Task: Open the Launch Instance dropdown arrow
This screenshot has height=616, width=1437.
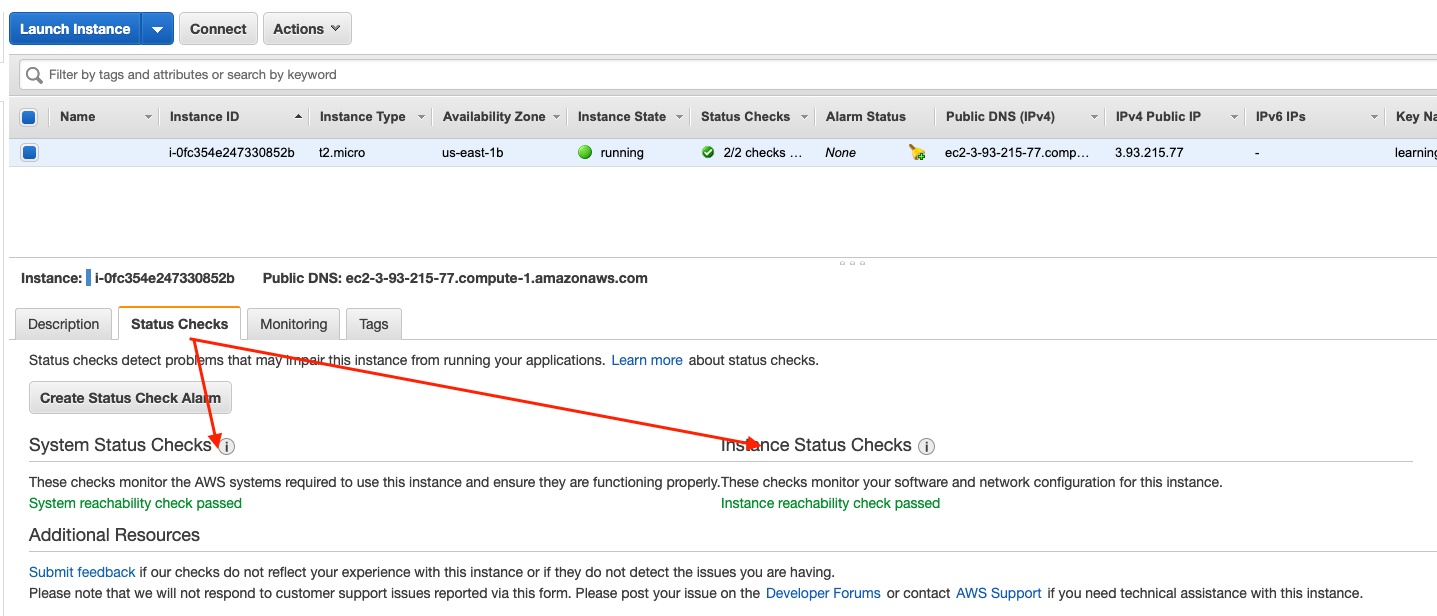Action: coord(158,28)
